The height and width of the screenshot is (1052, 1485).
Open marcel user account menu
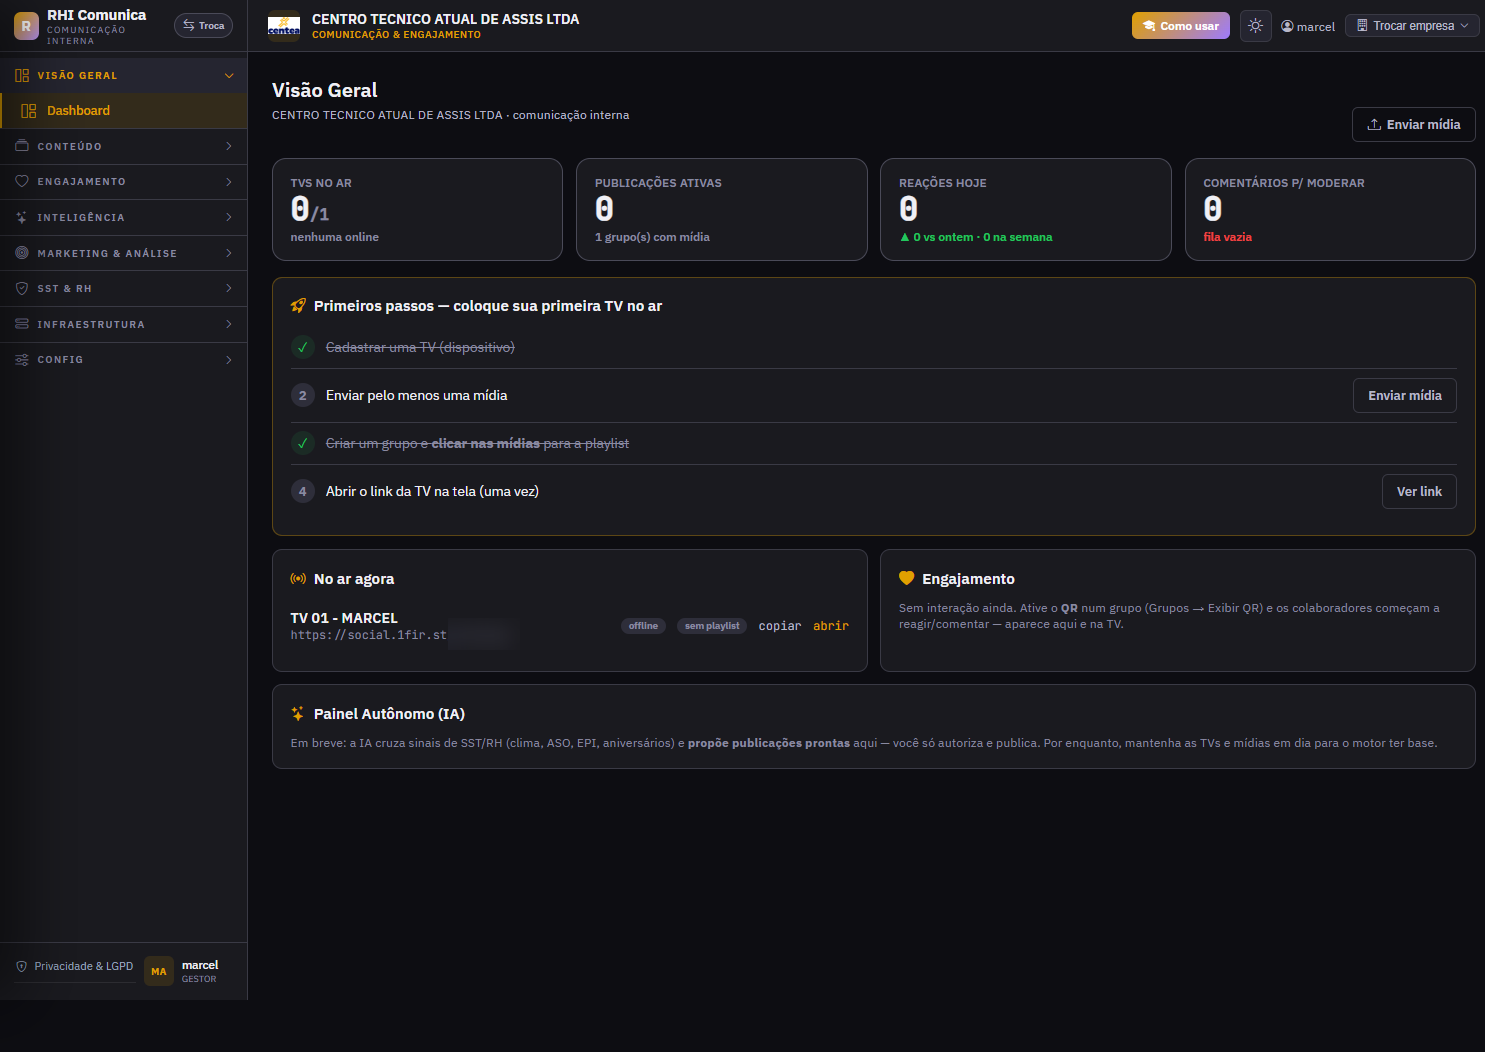[1308, 27]
